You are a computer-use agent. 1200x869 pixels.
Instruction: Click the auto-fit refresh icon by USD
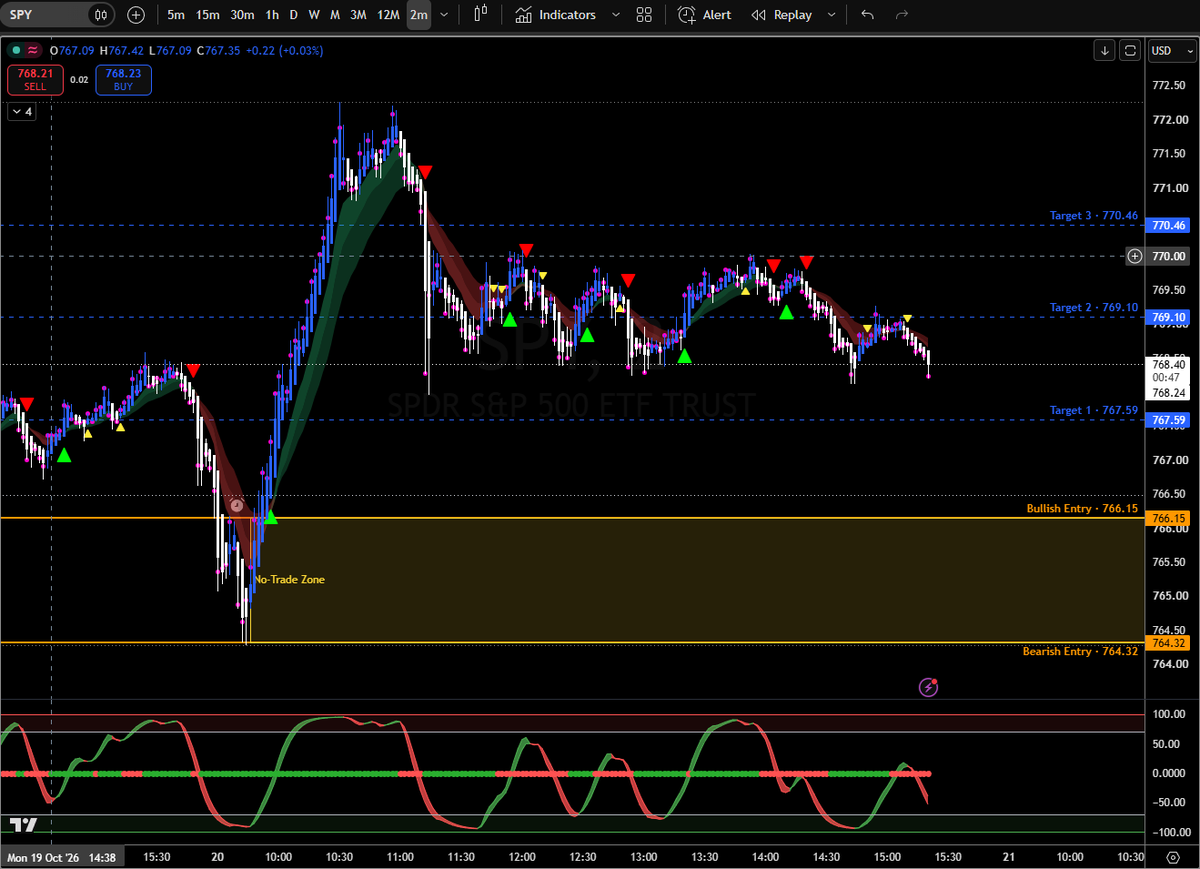tap(1130, 50)
